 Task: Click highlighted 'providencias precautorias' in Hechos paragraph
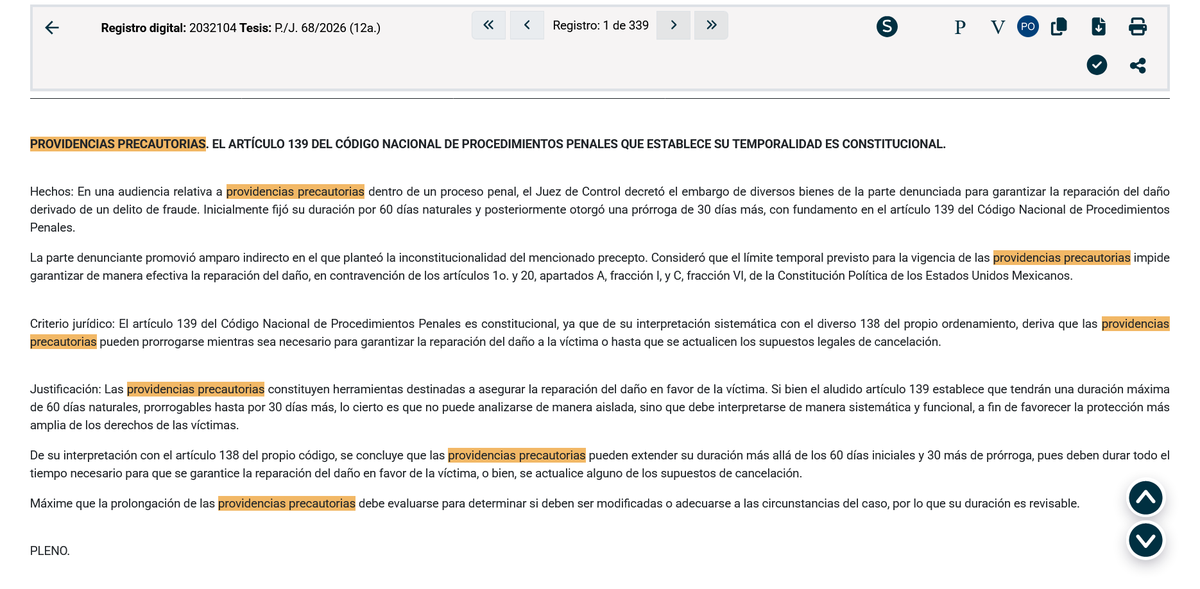295,191
